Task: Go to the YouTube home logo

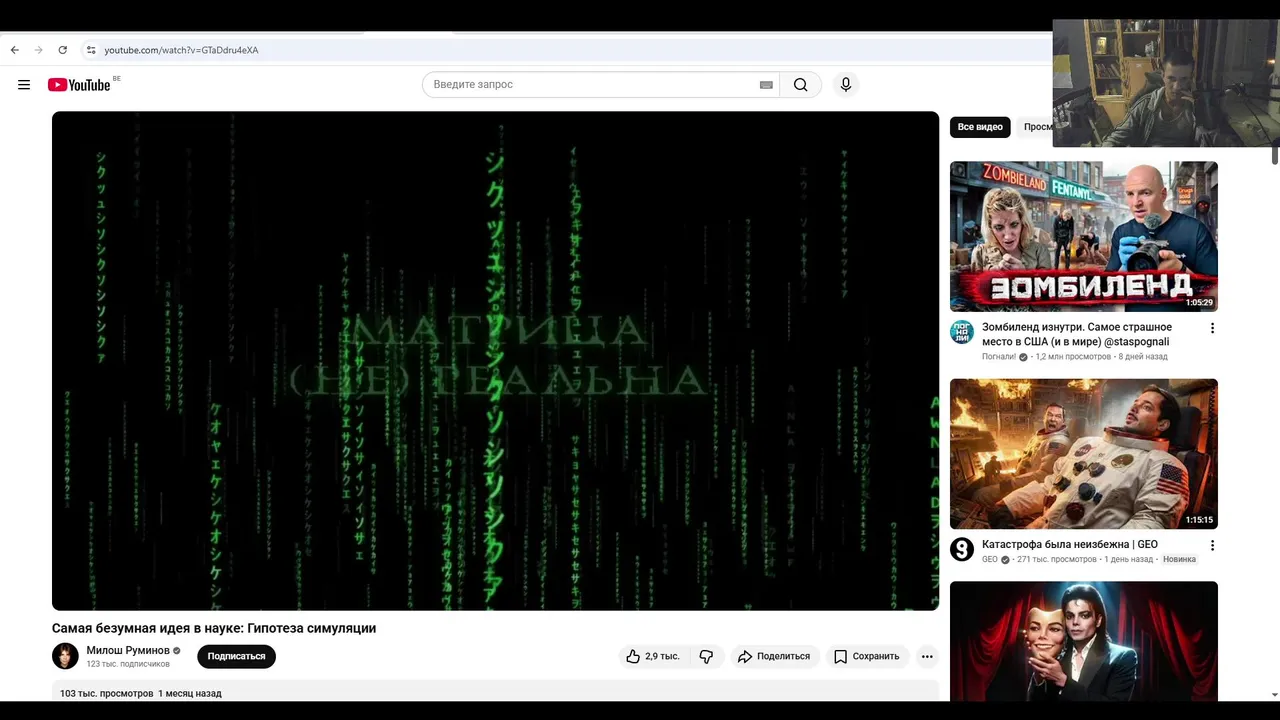Action: coord(79,85)
